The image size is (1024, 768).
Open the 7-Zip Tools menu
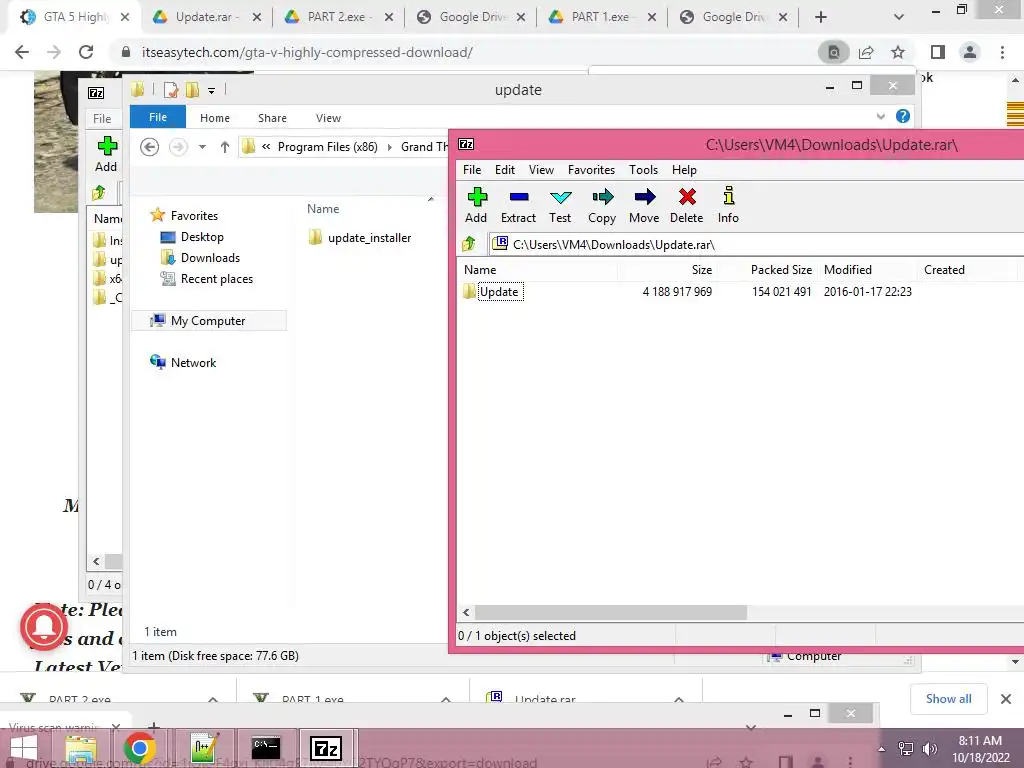643,170
